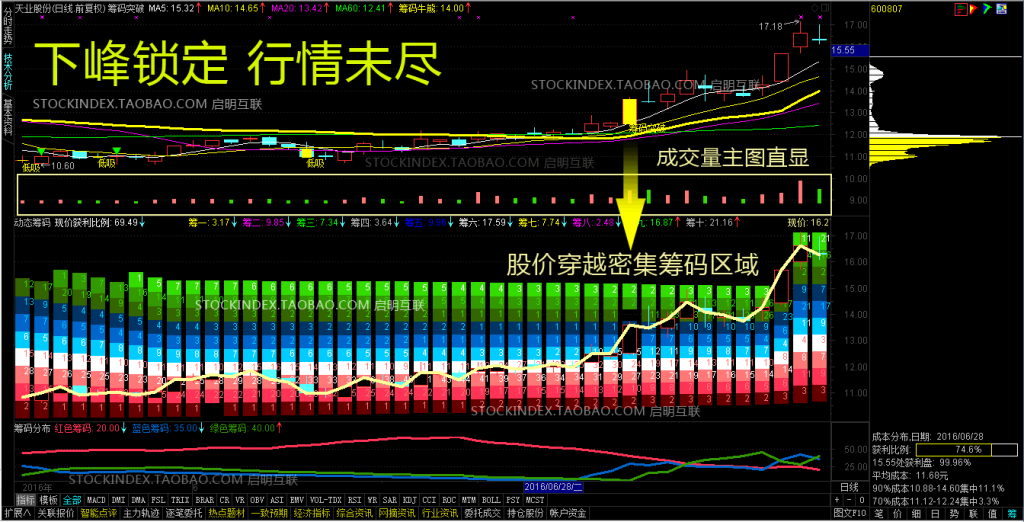1024x522 pixels.
Task: Switch to the VOL-TDX indicator
Action: [x=326, y=500]
